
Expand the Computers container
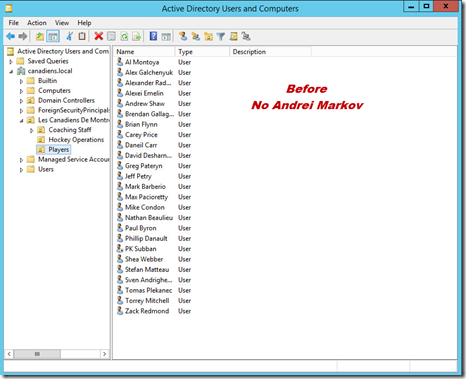coord(21,91)
